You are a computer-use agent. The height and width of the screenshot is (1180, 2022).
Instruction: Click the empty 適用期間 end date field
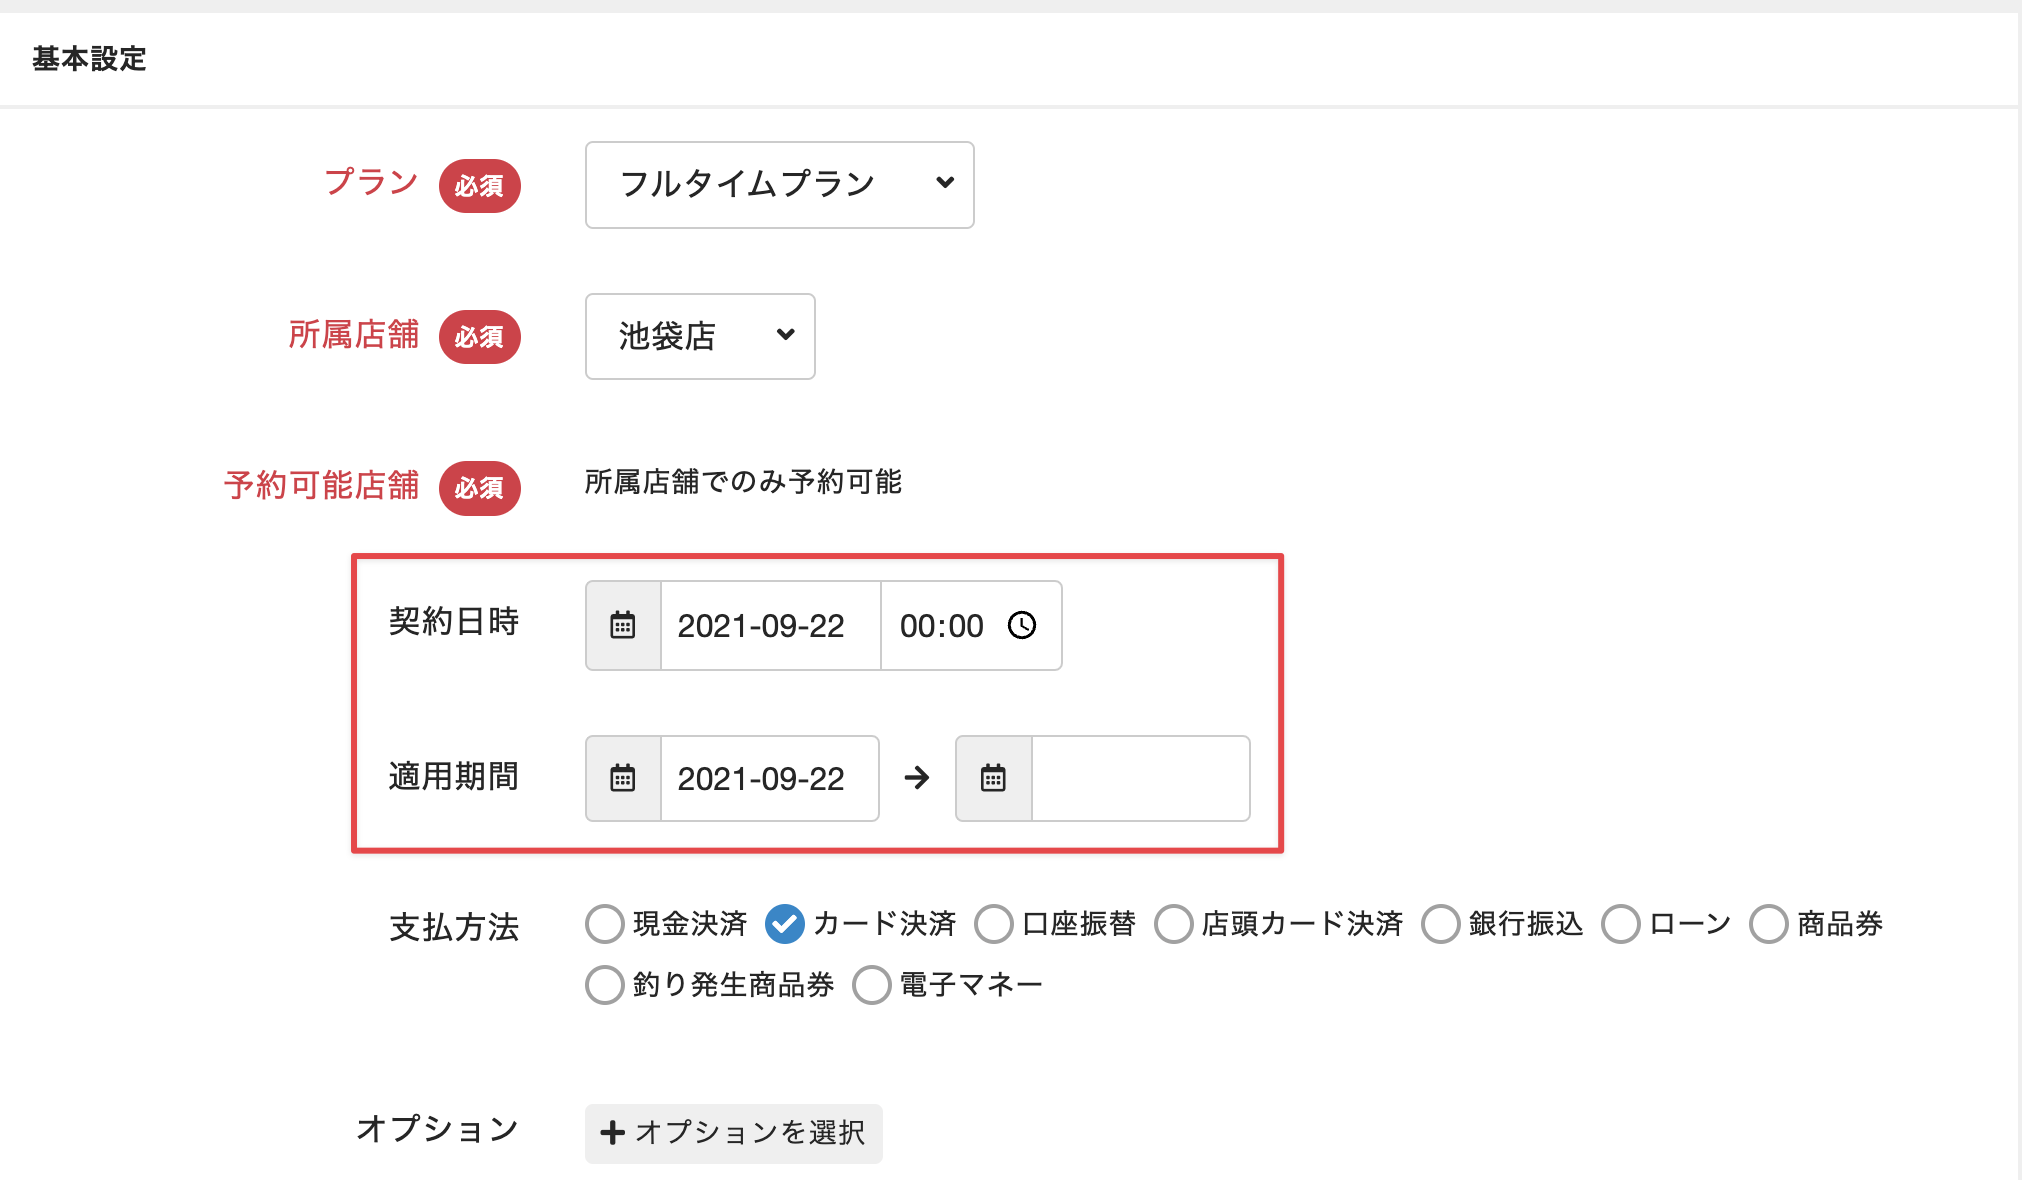point(1139,778)
